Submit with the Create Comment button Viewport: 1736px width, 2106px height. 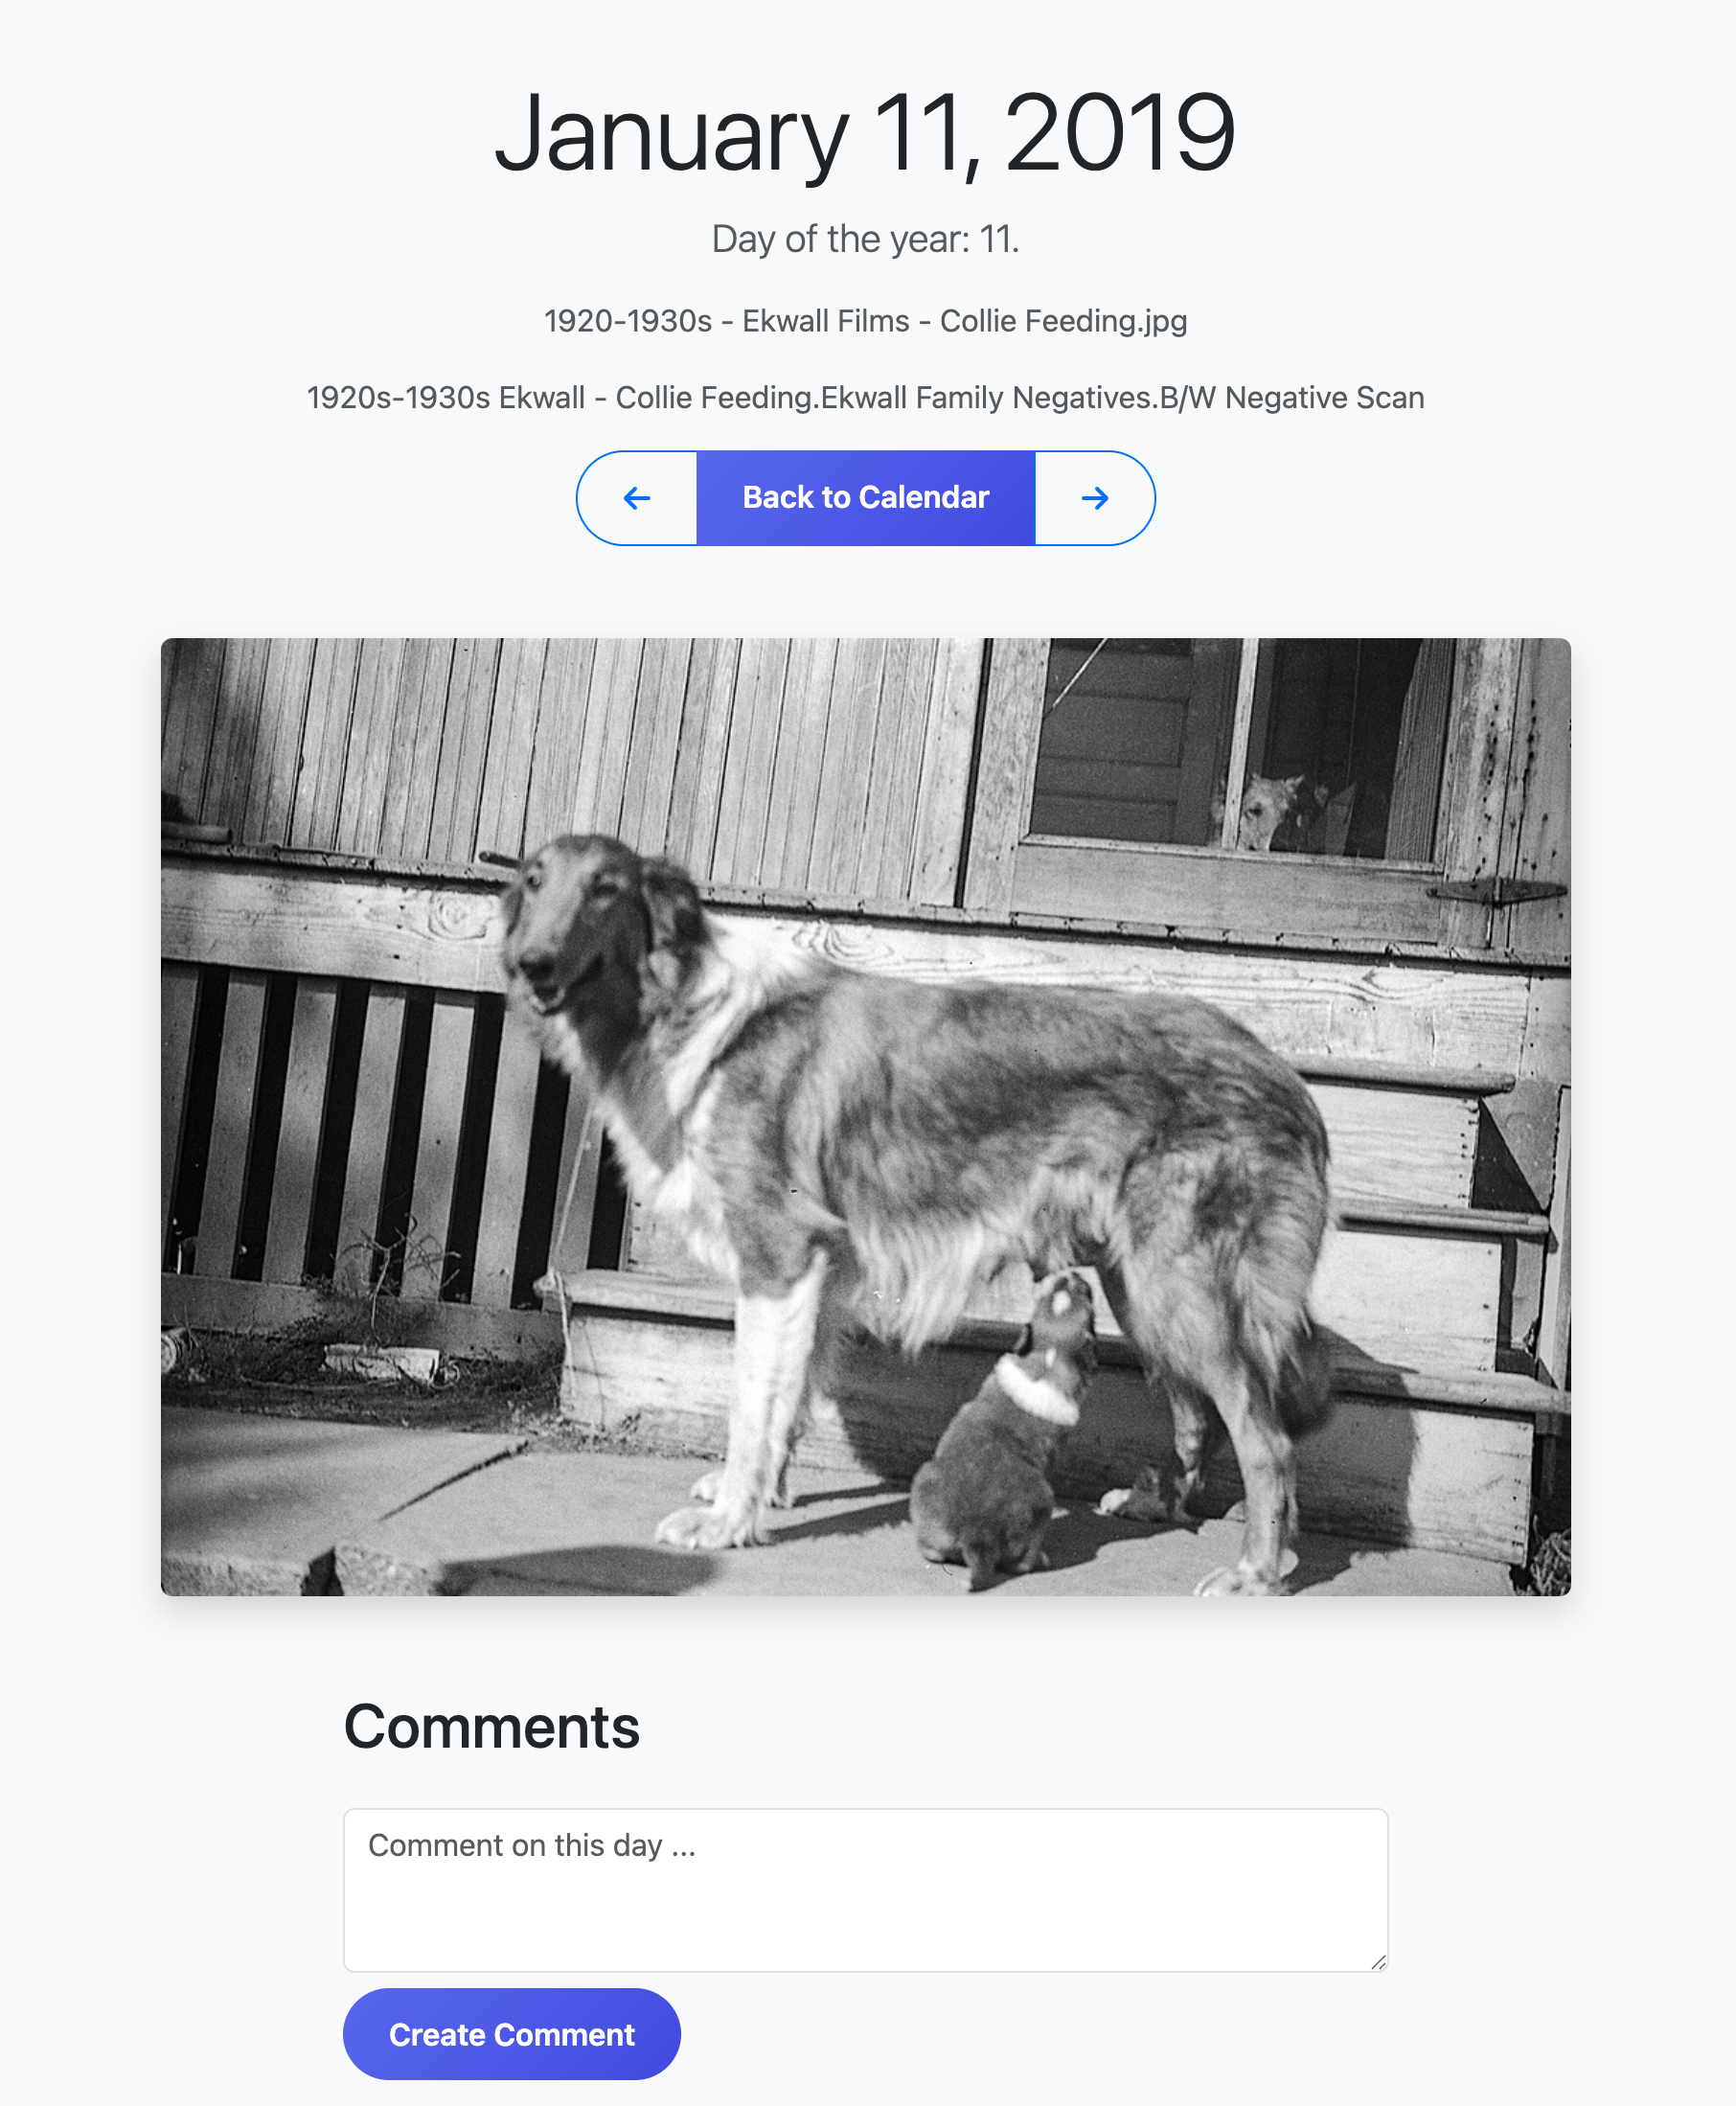[512, 2034]
